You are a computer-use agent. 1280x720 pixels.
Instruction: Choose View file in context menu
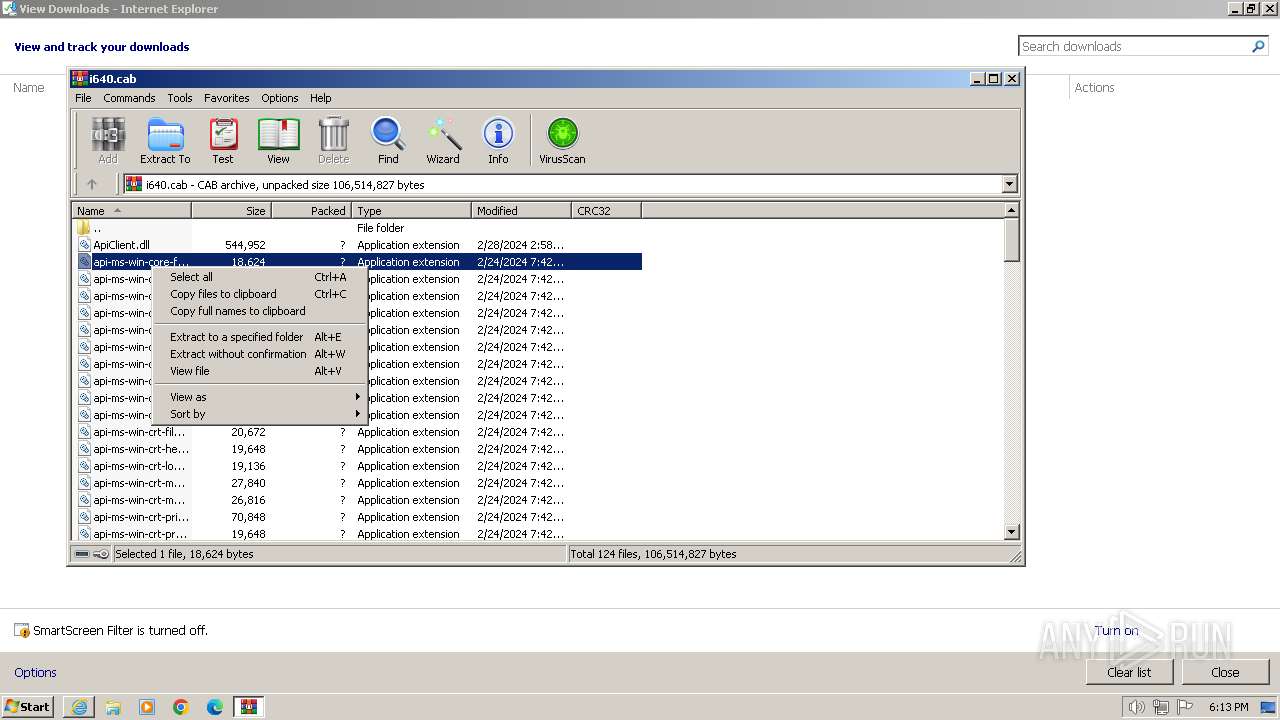click(260, 371)
